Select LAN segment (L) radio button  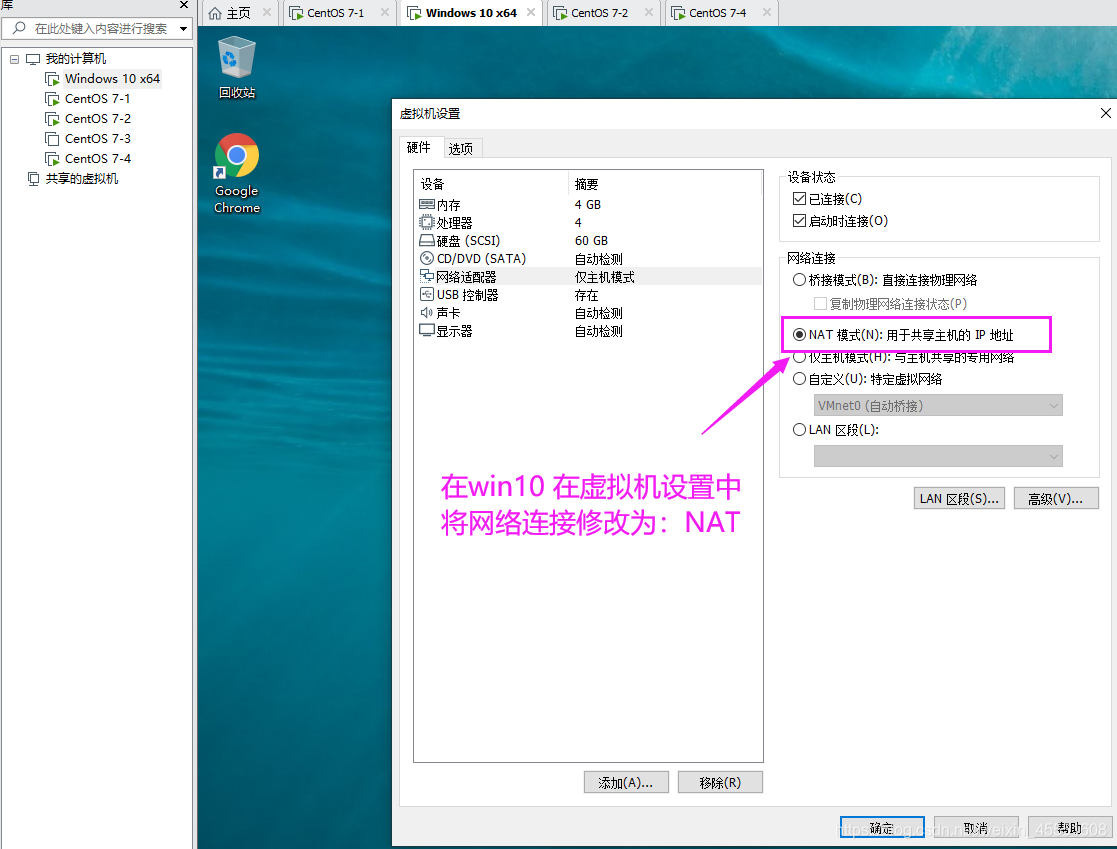pos(799,429)
